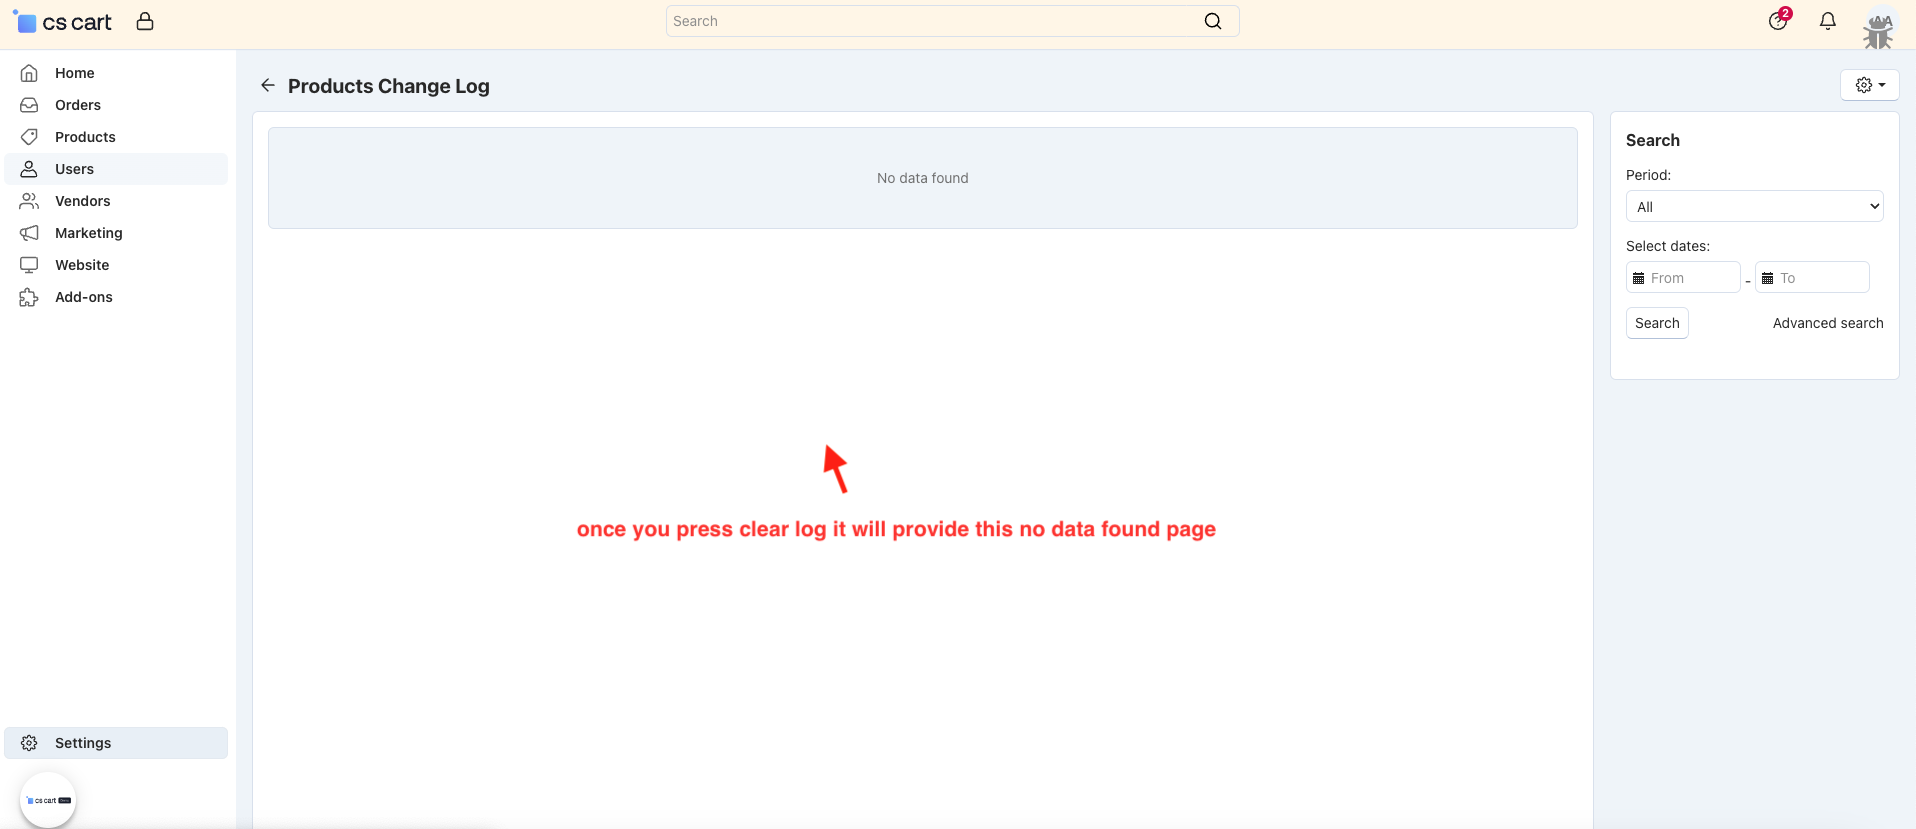This screenshot has width=1916, height=829.
Task: Click the Vendors people icon
Action: tap(29, 201)
